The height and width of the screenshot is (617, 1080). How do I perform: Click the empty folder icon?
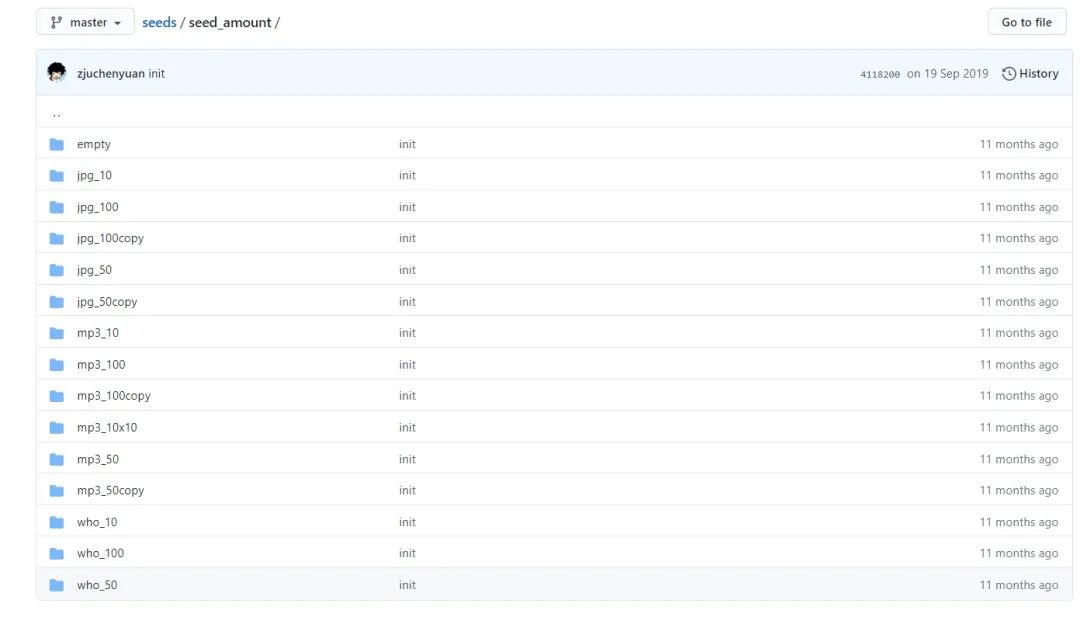click(x=57, y=144)
